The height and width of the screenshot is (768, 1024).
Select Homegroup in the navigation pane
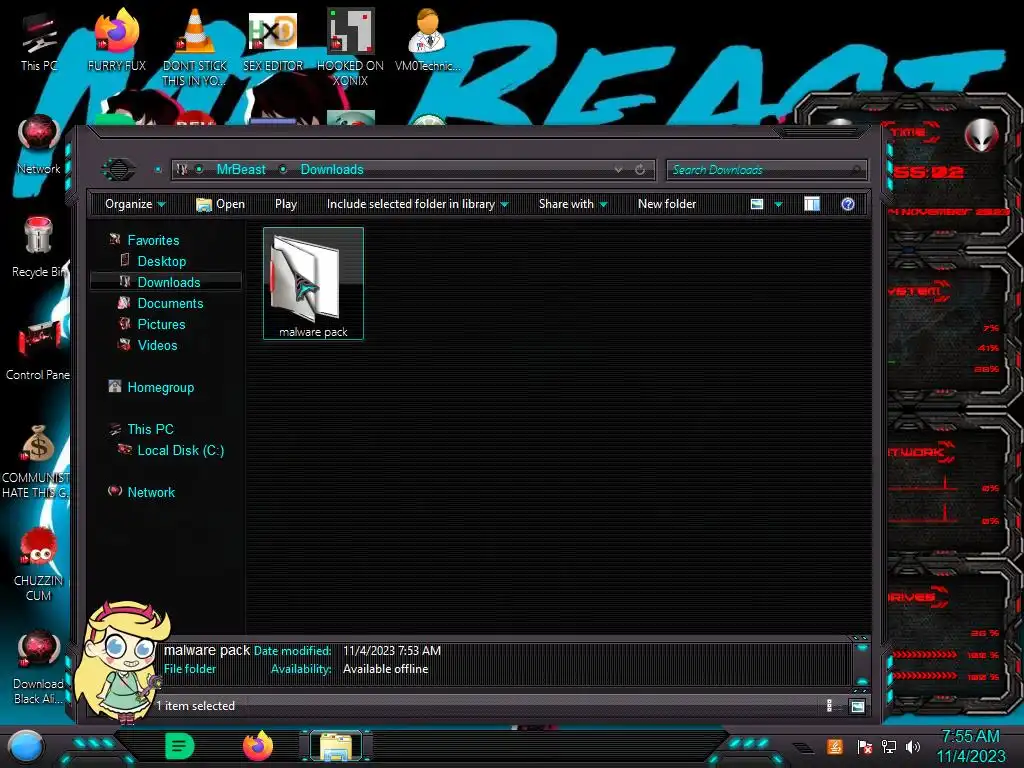[161, 387]
